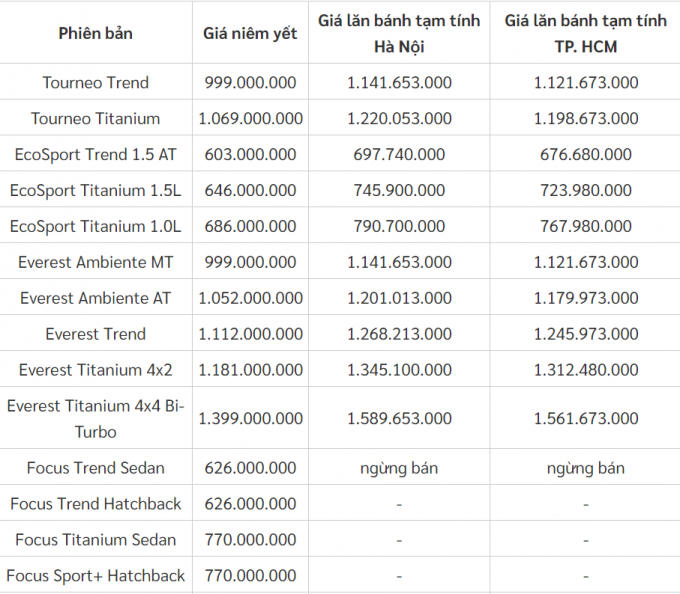Click Everest Titanium 4x4 Bi-Turbo cell

[95, 419]
